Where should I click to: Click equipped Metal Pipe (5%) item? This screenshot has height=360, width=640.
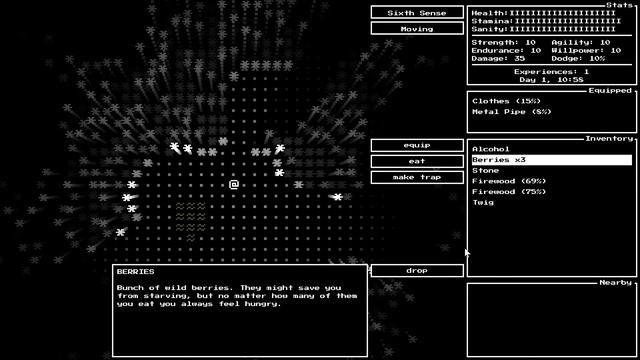click(511, 111)
